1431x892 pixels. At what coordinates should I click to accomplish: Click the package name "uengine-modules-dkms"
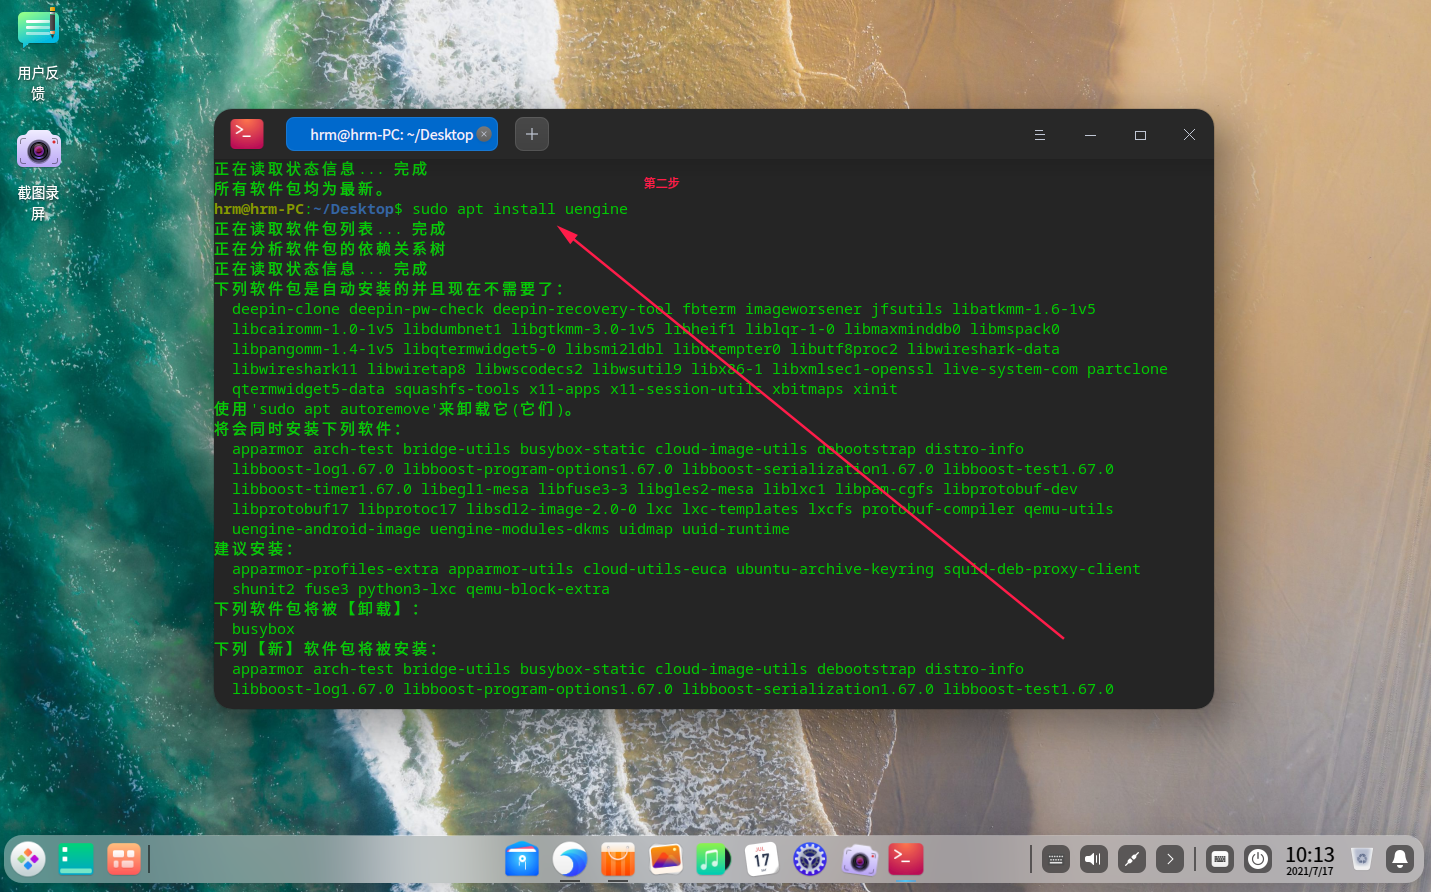coord(520,529)
